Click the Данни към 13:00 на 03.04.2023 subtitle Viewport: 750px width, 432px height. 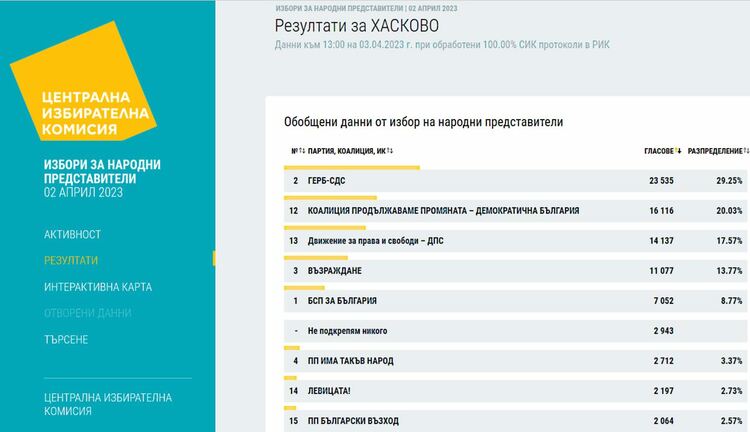click(442, 44)
